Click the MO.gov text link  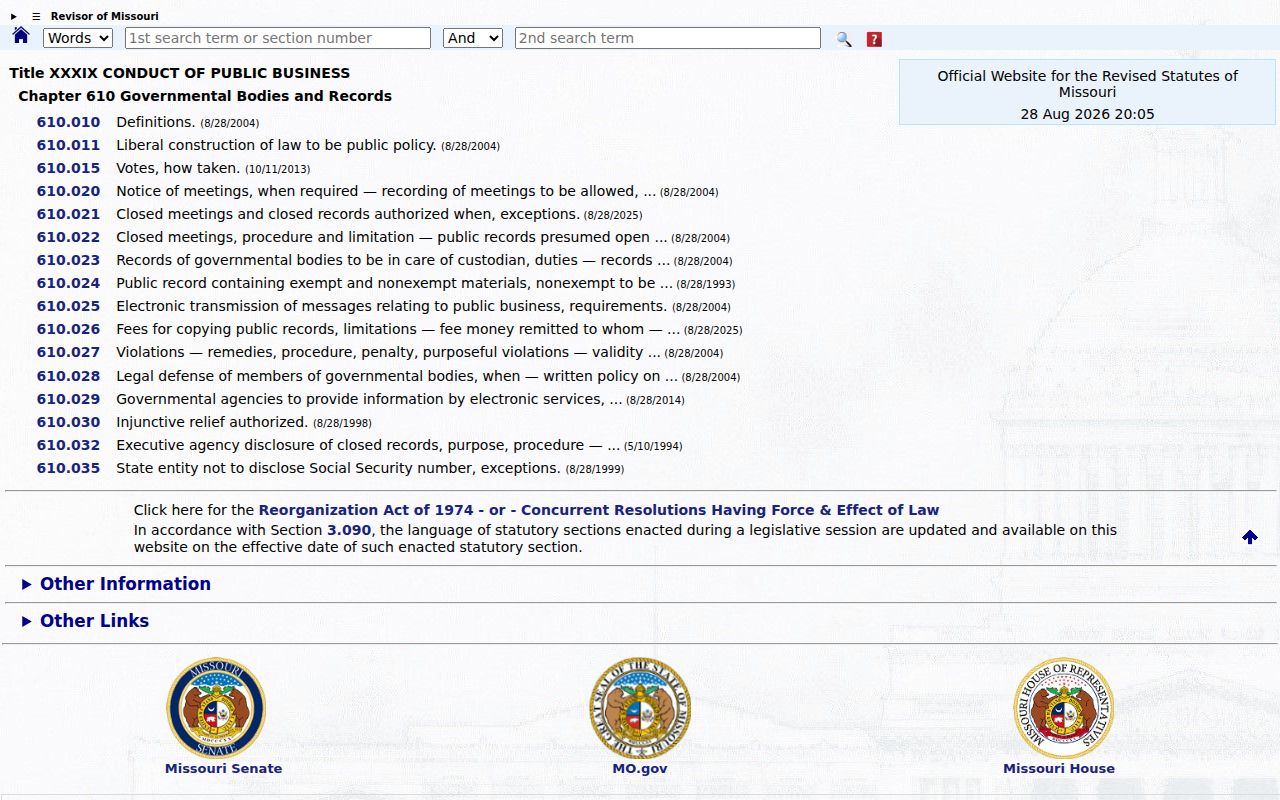click(x=640, y=769)
